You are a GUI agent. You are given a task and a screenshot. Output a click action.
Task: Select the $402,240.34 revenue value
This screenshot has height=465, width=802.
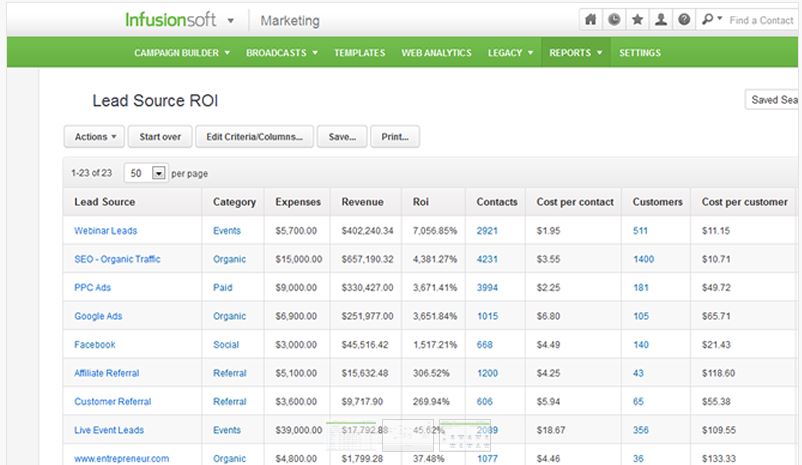click(x=367, y=231)
